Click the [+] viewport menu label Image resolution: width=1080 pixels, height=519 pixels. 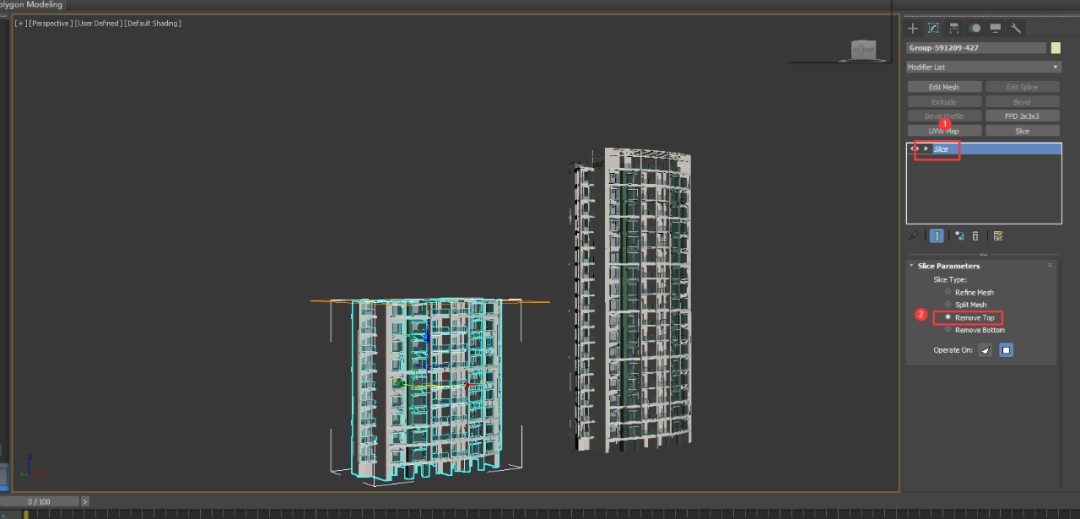(21, 23)
